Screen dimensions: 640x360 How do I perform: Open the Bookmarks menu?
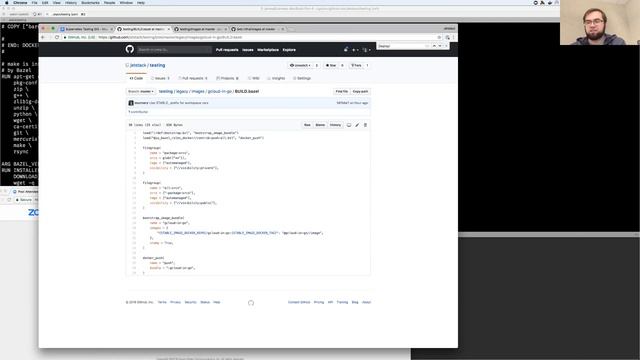click(x=90, y=2)
